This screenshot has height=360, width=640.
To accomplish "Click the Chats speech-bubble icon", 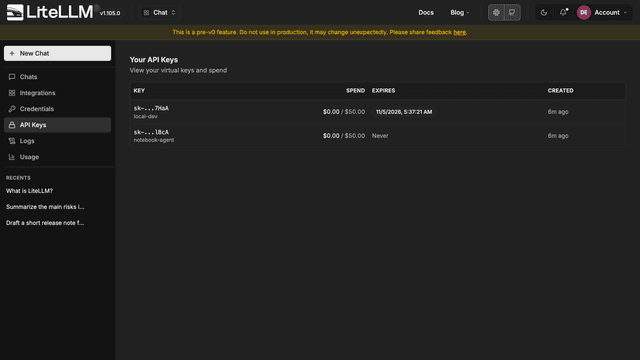I will click(x=12, y=77).
